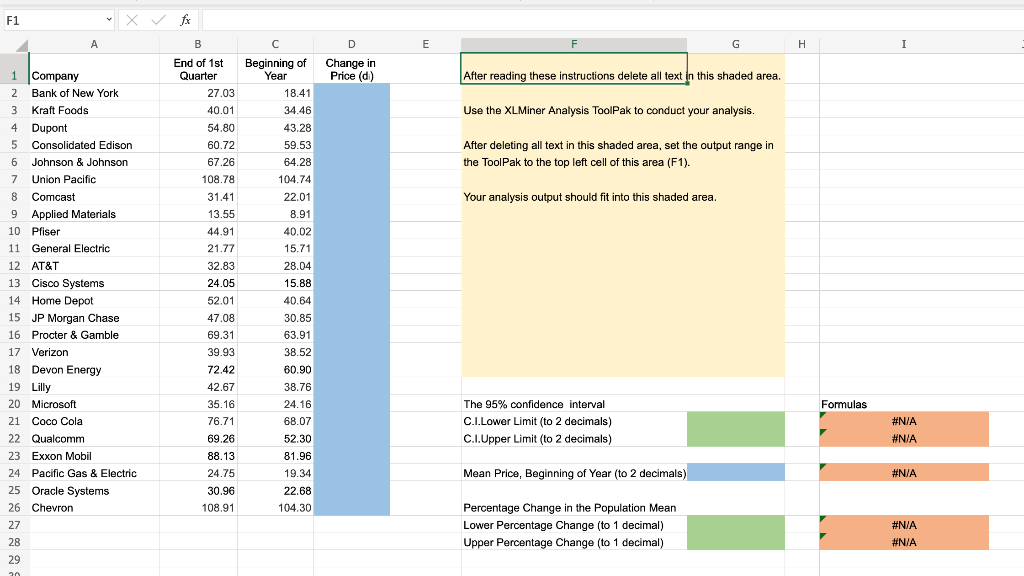Viewport: 1024px width, 576px height.
Task: Select row 13 header
Action: coord(14,283)
